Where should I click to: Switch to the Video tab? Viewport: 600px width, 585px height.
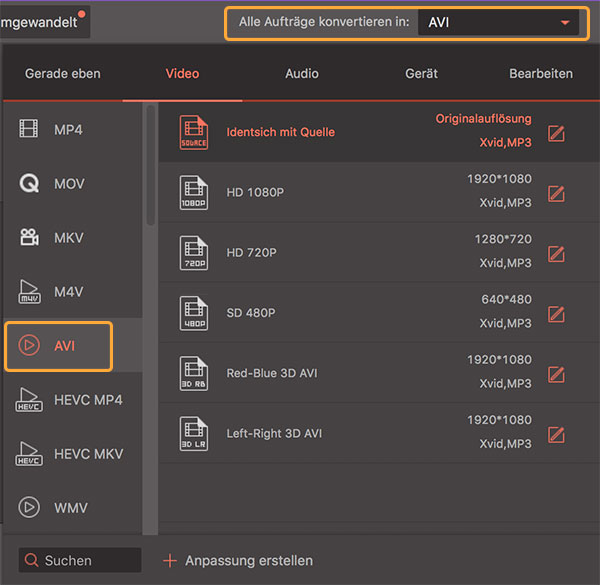tap(182, 73)
